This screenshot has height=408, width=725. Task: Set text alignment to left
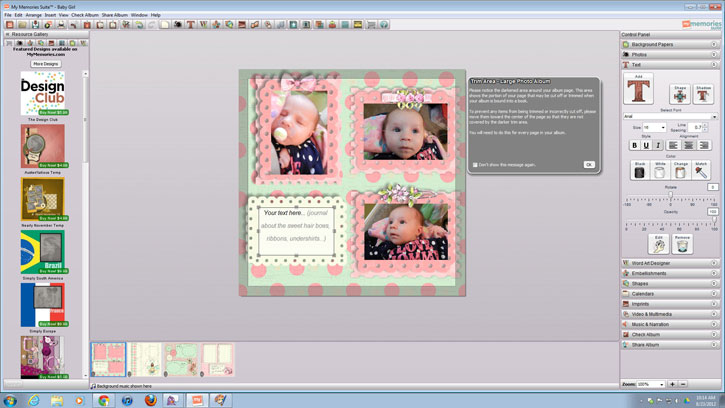pyautogui.click(x=673, y=145)
